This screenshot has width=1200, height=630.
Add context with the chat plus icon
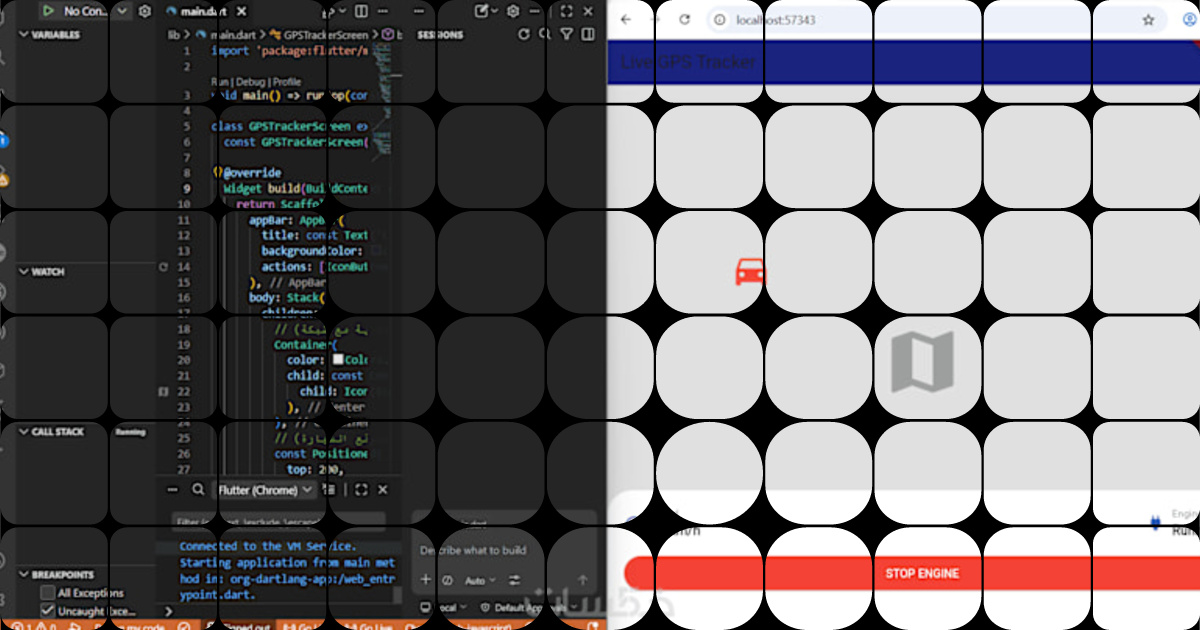(x=426, y=580)
